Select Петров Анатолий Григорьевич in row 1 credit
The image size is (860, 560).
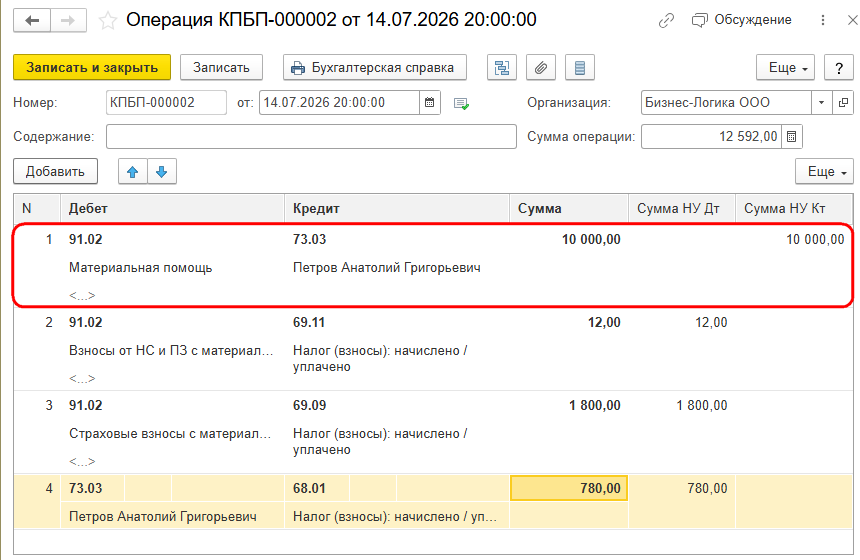pos(387,268)
